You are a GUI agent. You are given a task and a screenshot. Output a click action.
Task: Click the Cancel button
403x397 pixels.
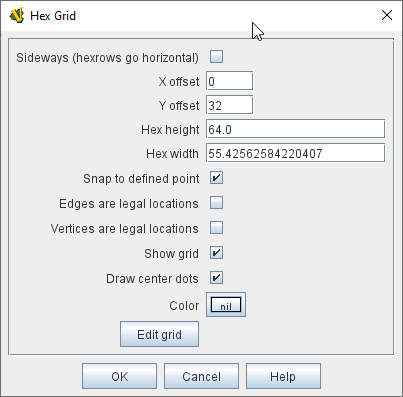pos(201,376)
